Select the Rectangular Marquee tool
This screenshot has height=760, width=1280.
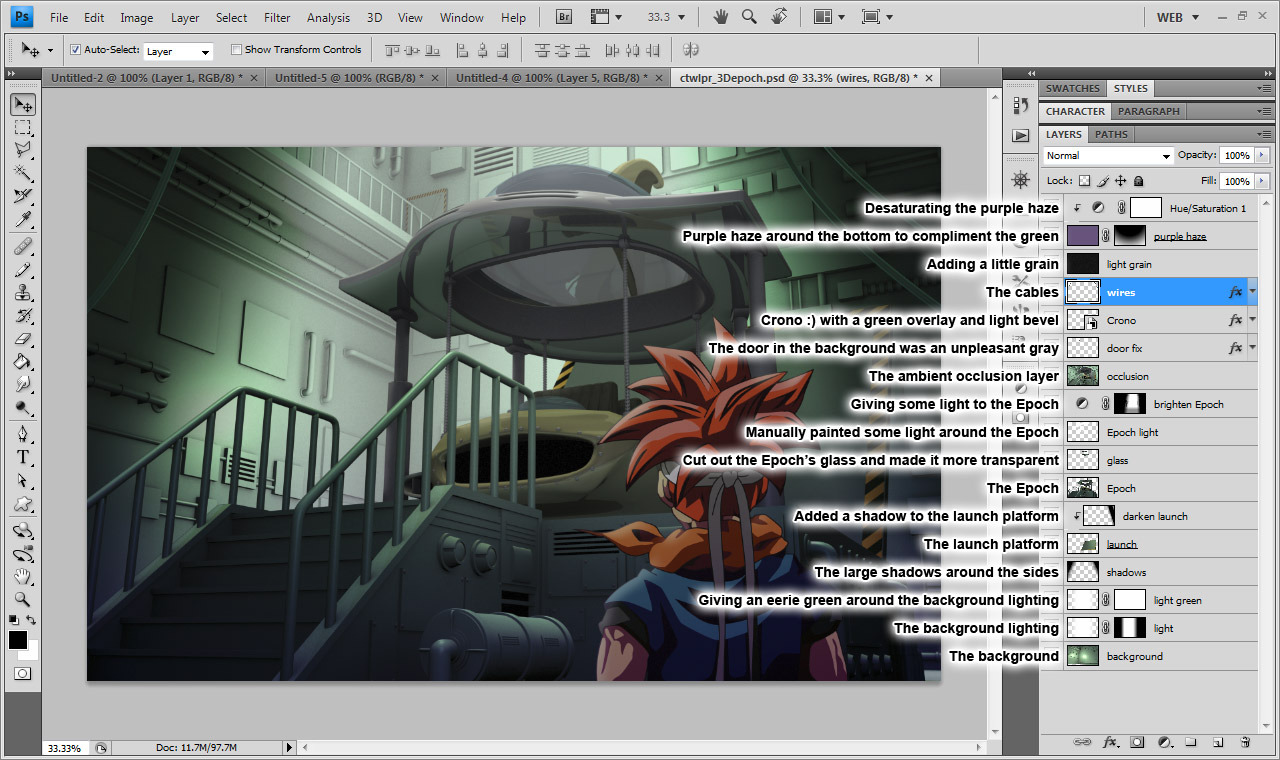point(23,127)
